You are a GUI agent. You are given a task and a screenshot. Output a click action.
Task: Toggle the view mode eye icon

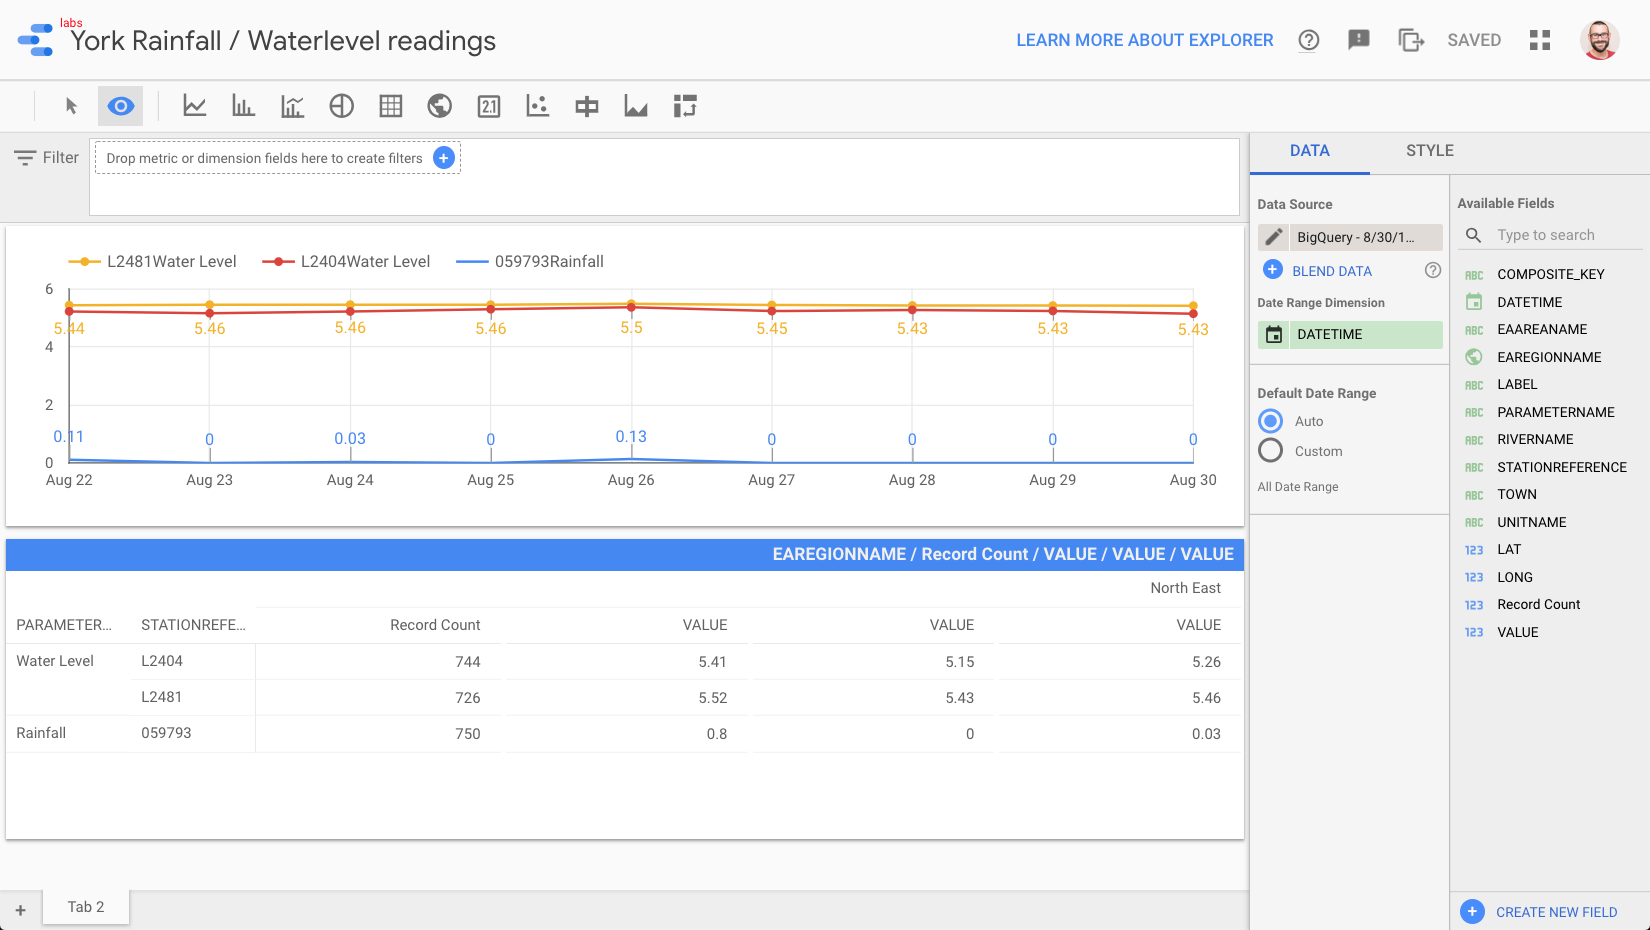click(x=121, y=106)
